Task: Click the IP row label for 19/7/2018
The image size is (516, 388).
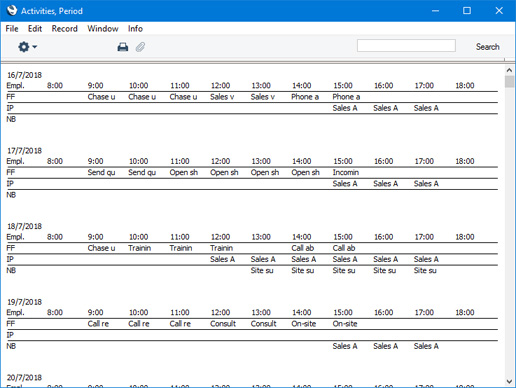Action: (10, 335)
